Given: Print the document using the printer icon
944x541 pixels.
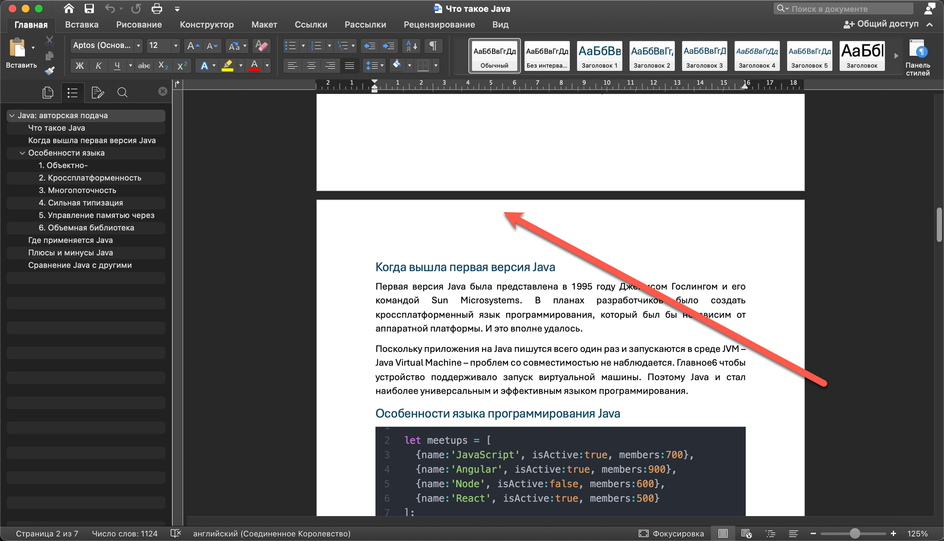Looking at the screenshot, I should pos(157,8).
